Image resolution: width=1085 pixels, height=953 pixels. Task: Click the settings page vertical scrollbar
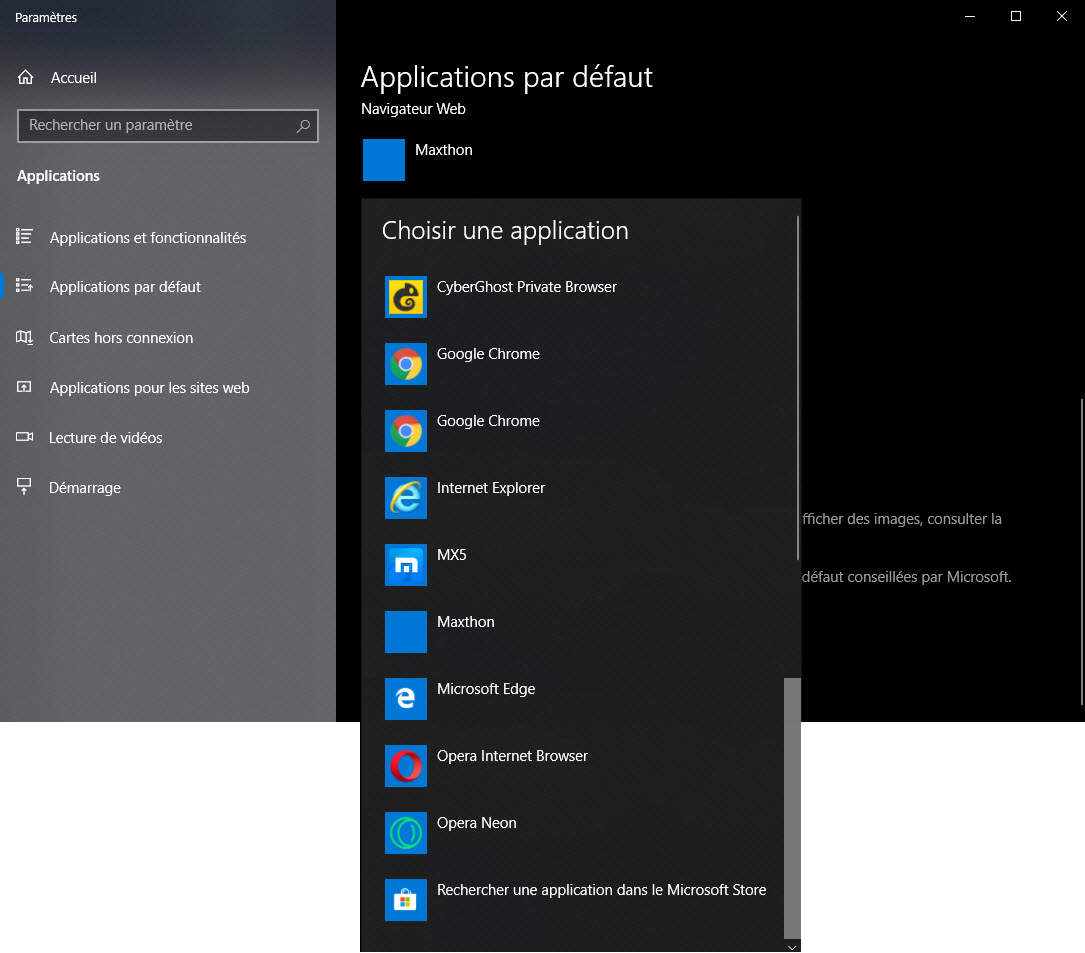click(x=1082, y=552)
